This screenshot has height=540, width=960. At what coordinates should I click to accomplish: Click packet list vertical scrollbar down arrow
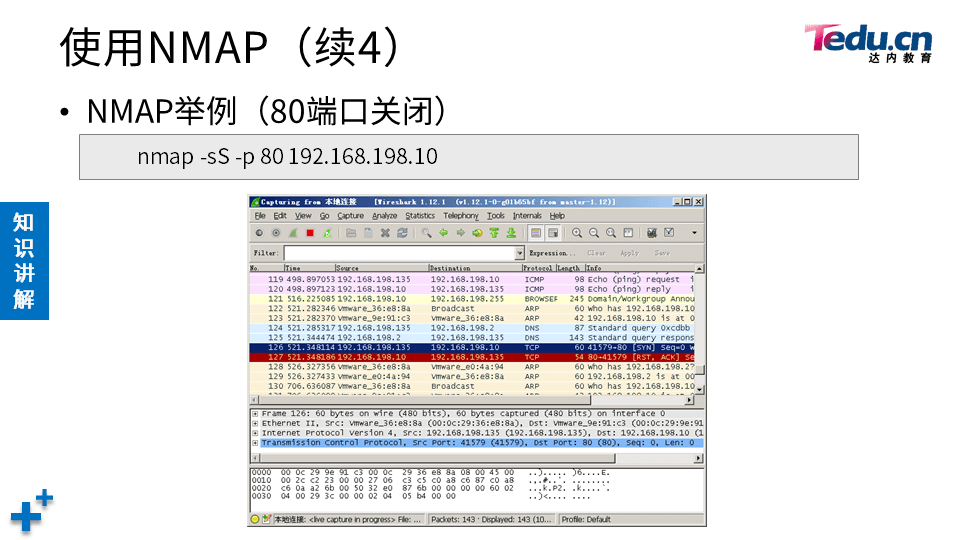click(x=700, y=390)
